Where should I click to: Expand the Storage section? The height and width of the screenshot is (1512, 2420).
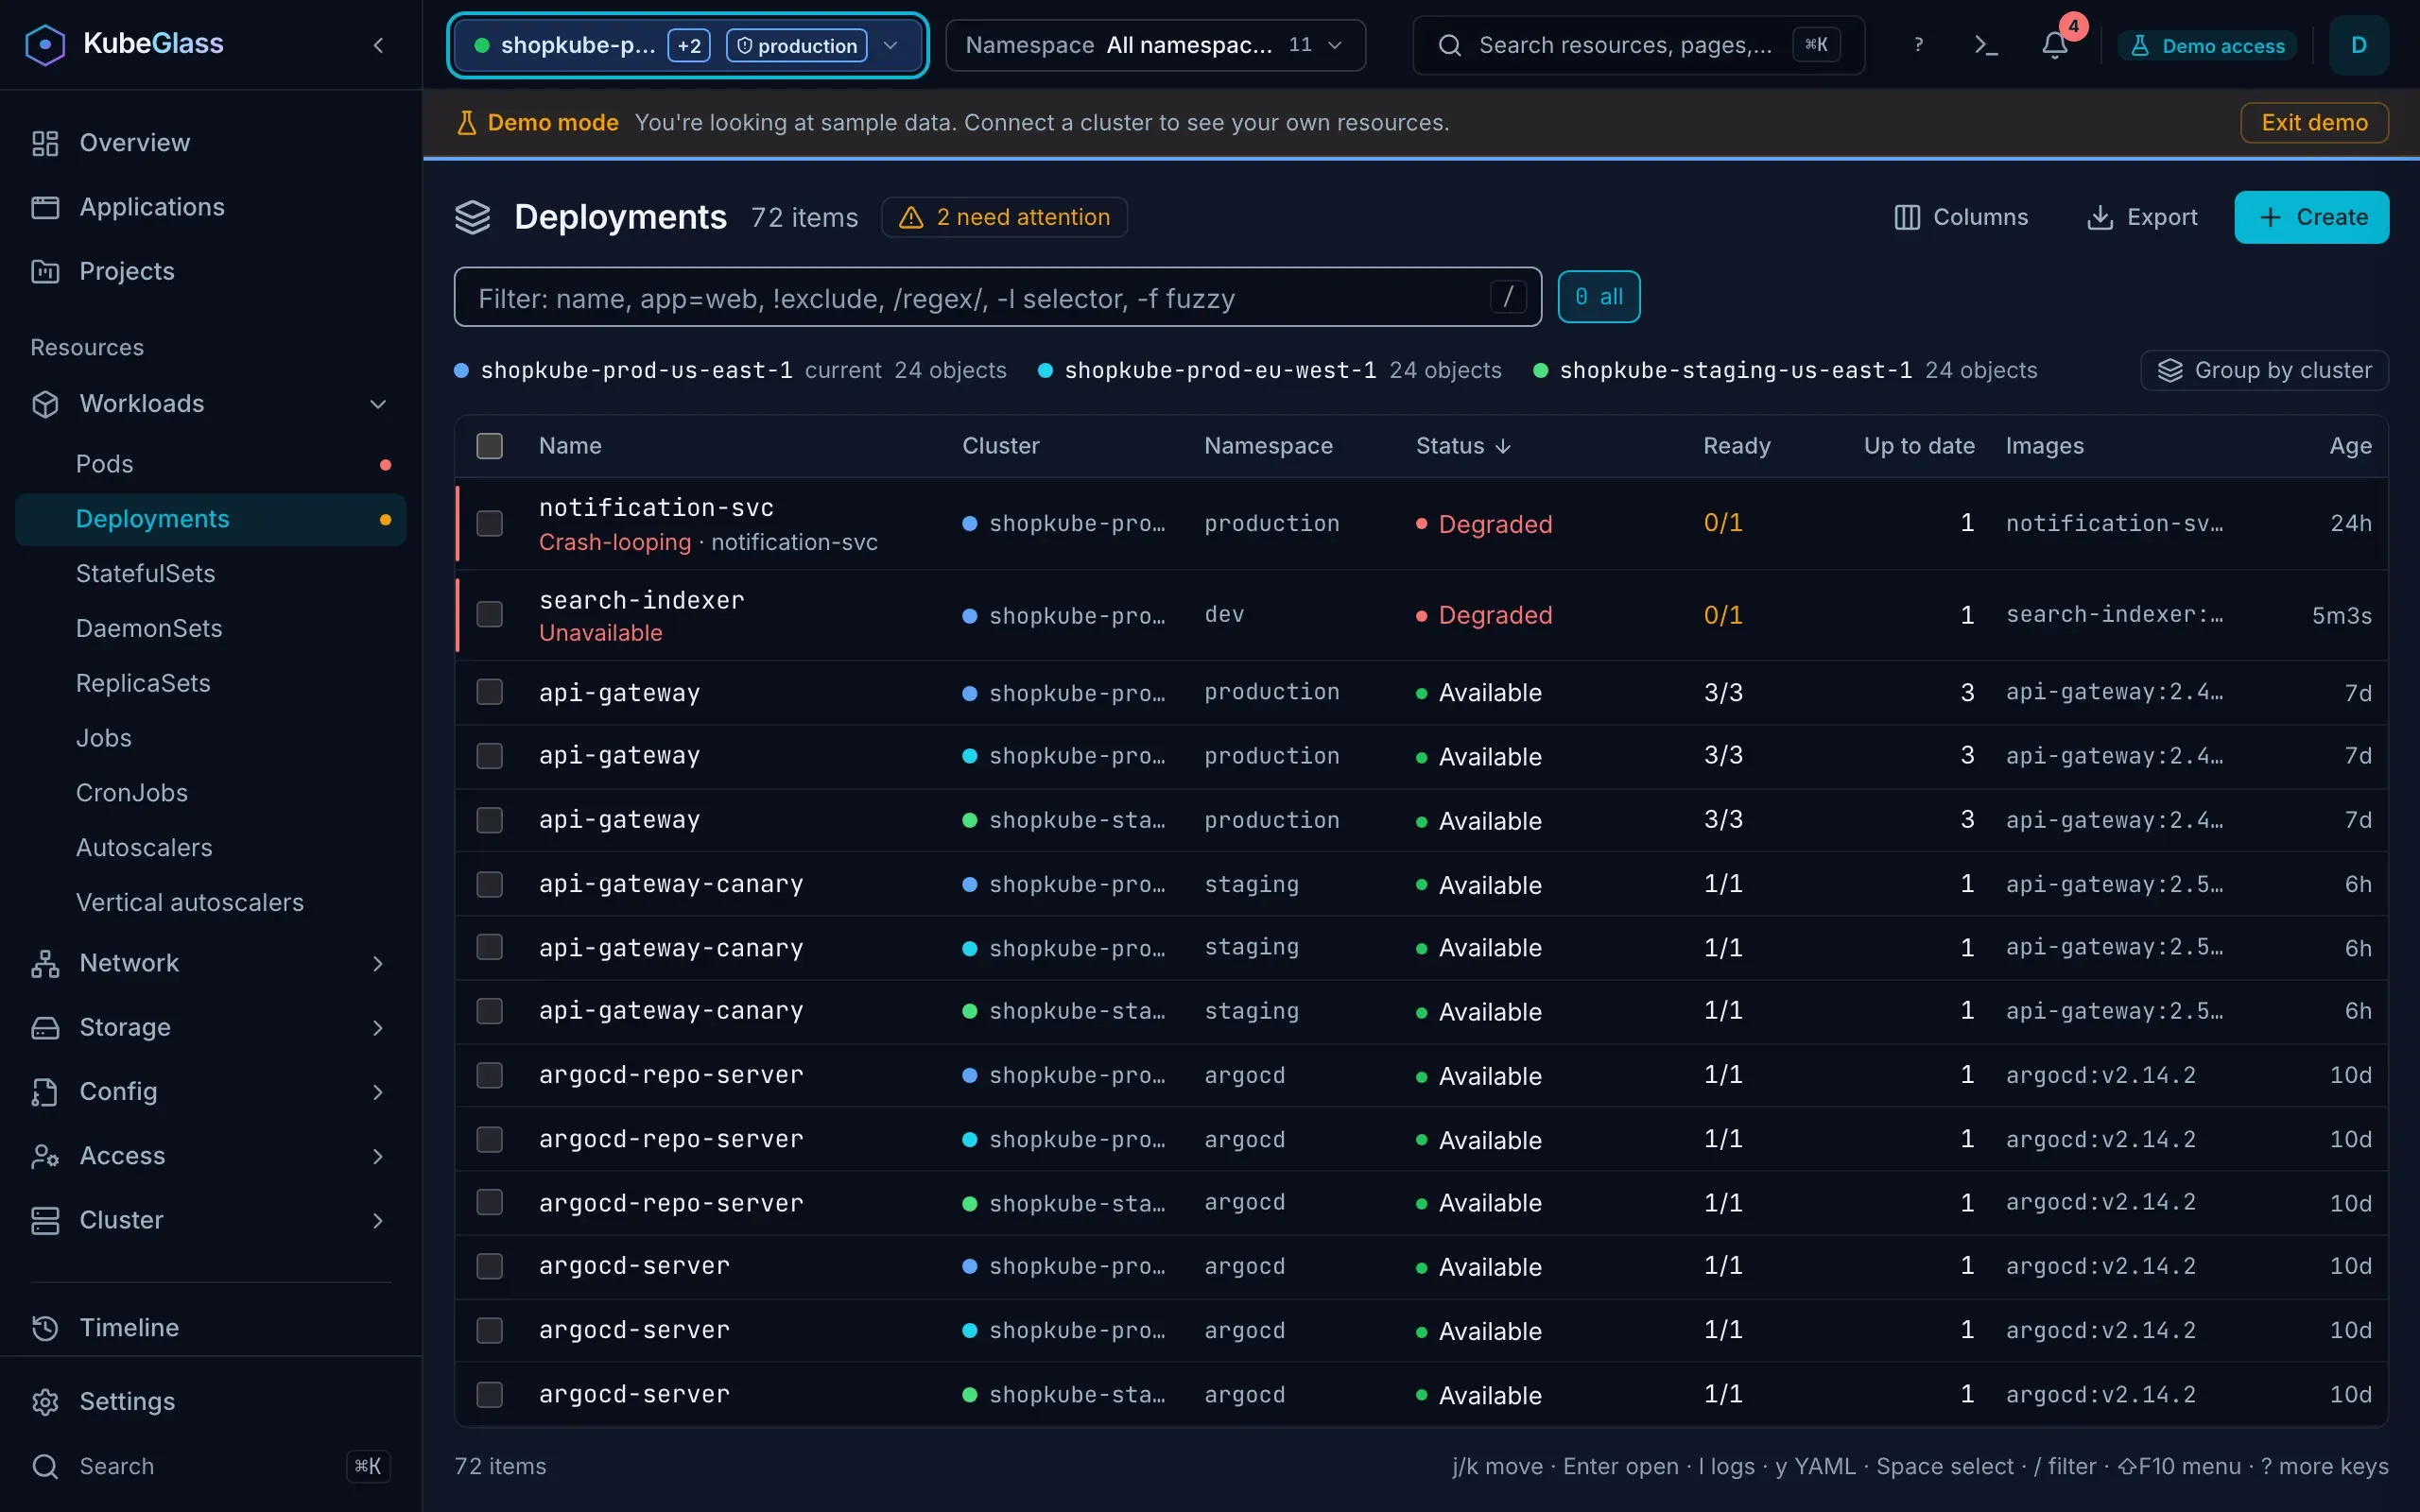(x=210, y=1027)
